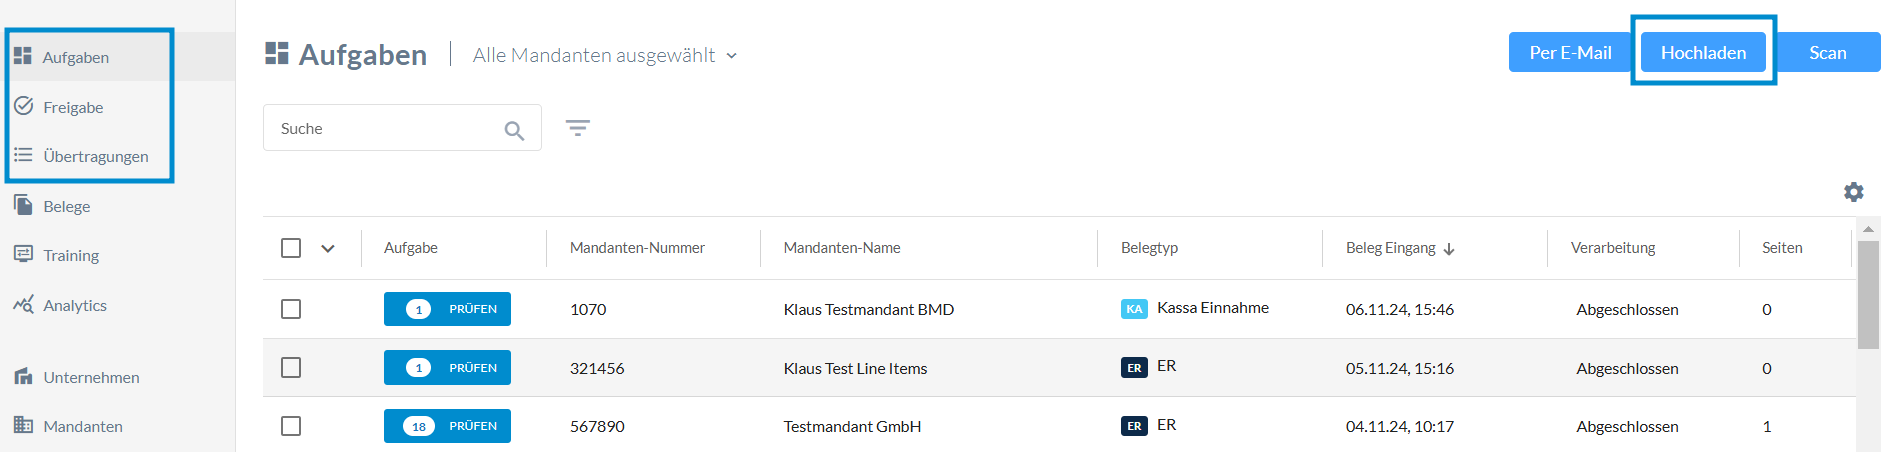Click the filter icon next to search
Viewport: 1887px width, 452px height.
(578, 128)
